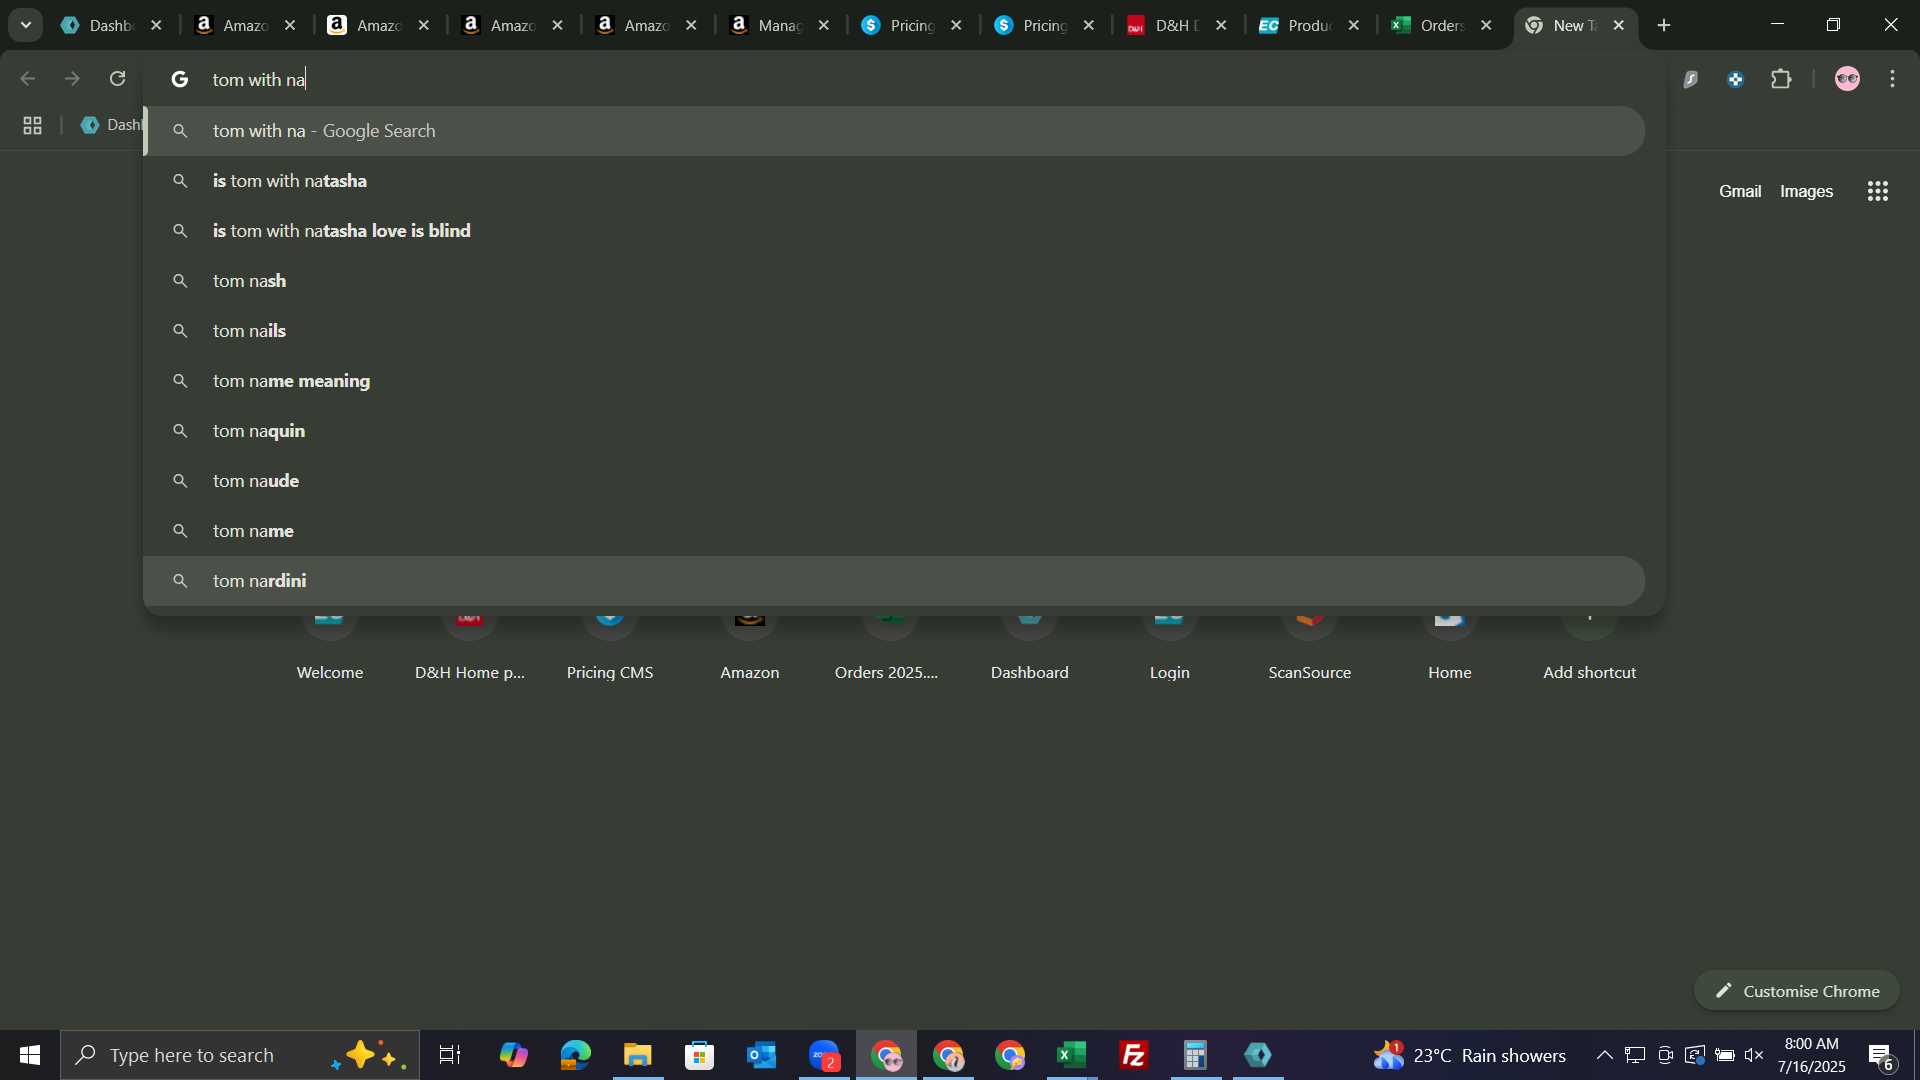The width and height of the screenshot is (1920, 1080).
Task: Pick the 'tom nardini' suggestion
Action: [x=895, y=581]
